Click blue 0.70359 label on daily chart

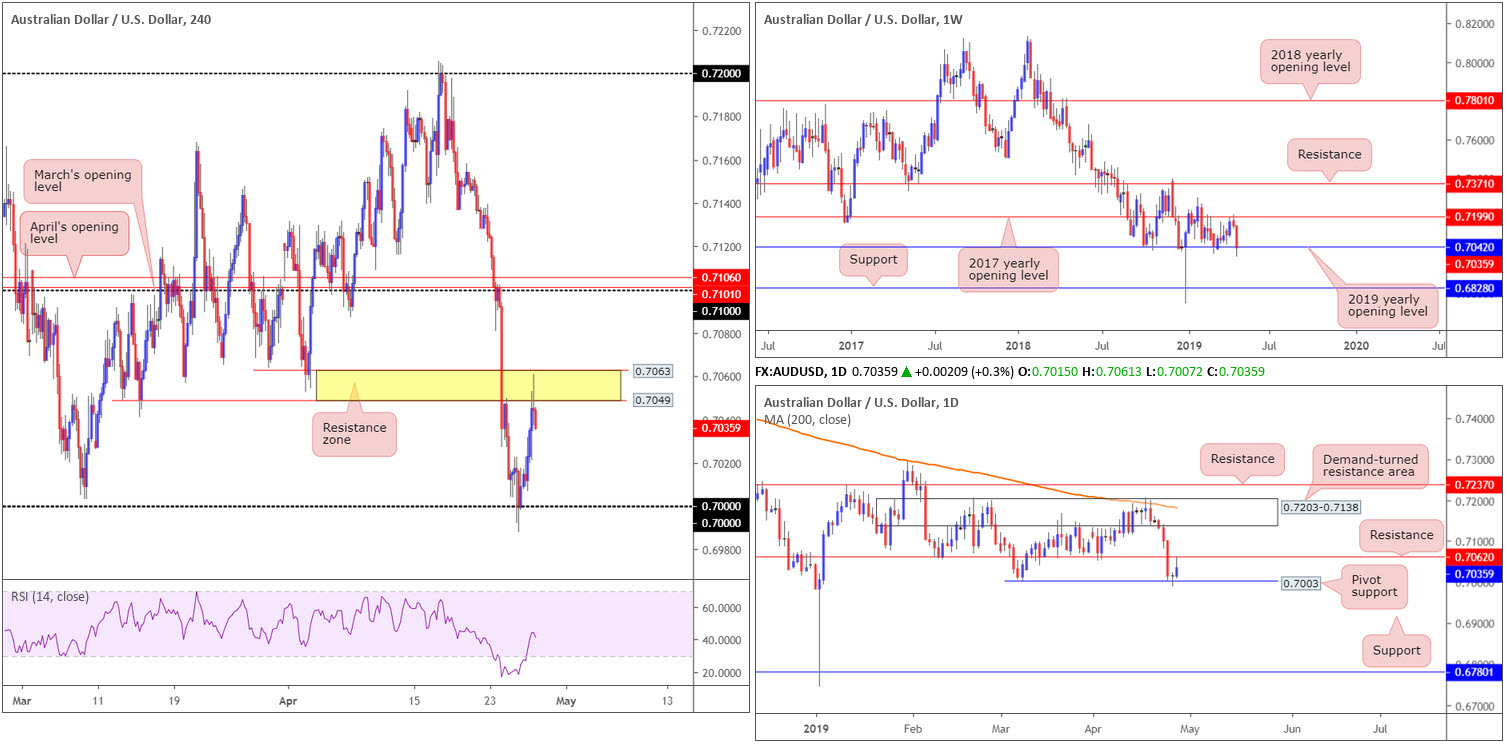1473,574
